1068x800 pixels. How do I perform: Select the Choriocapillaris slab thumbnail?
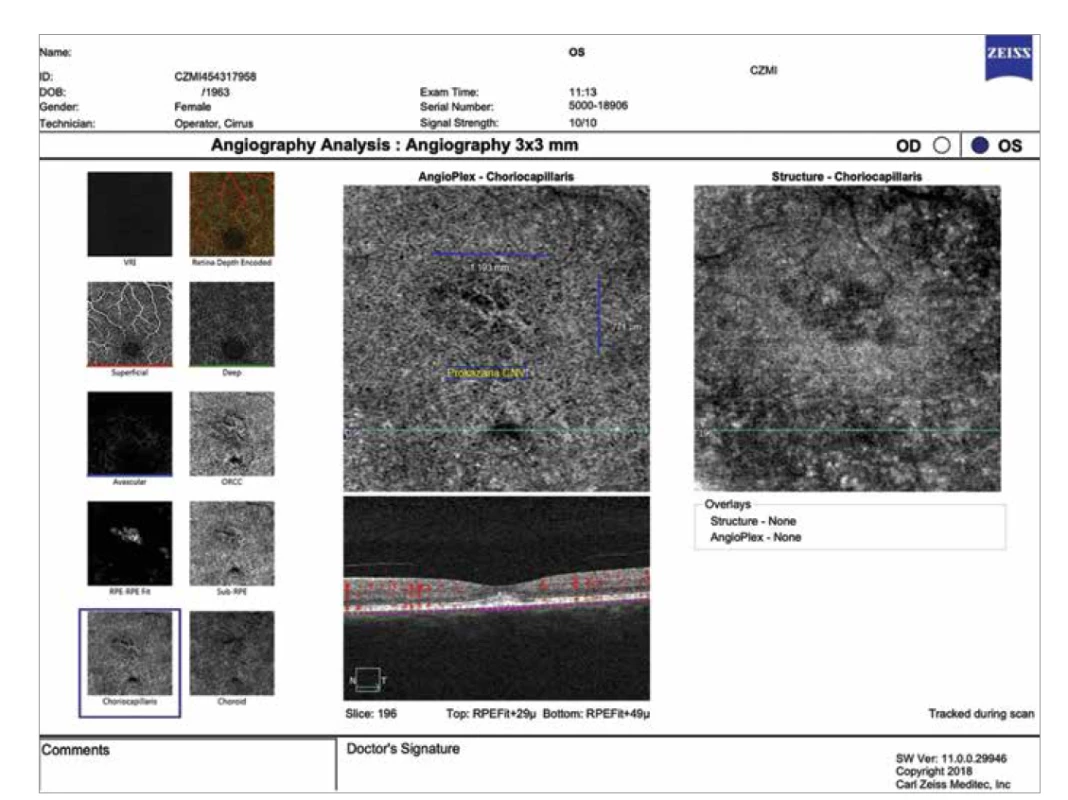129,653
